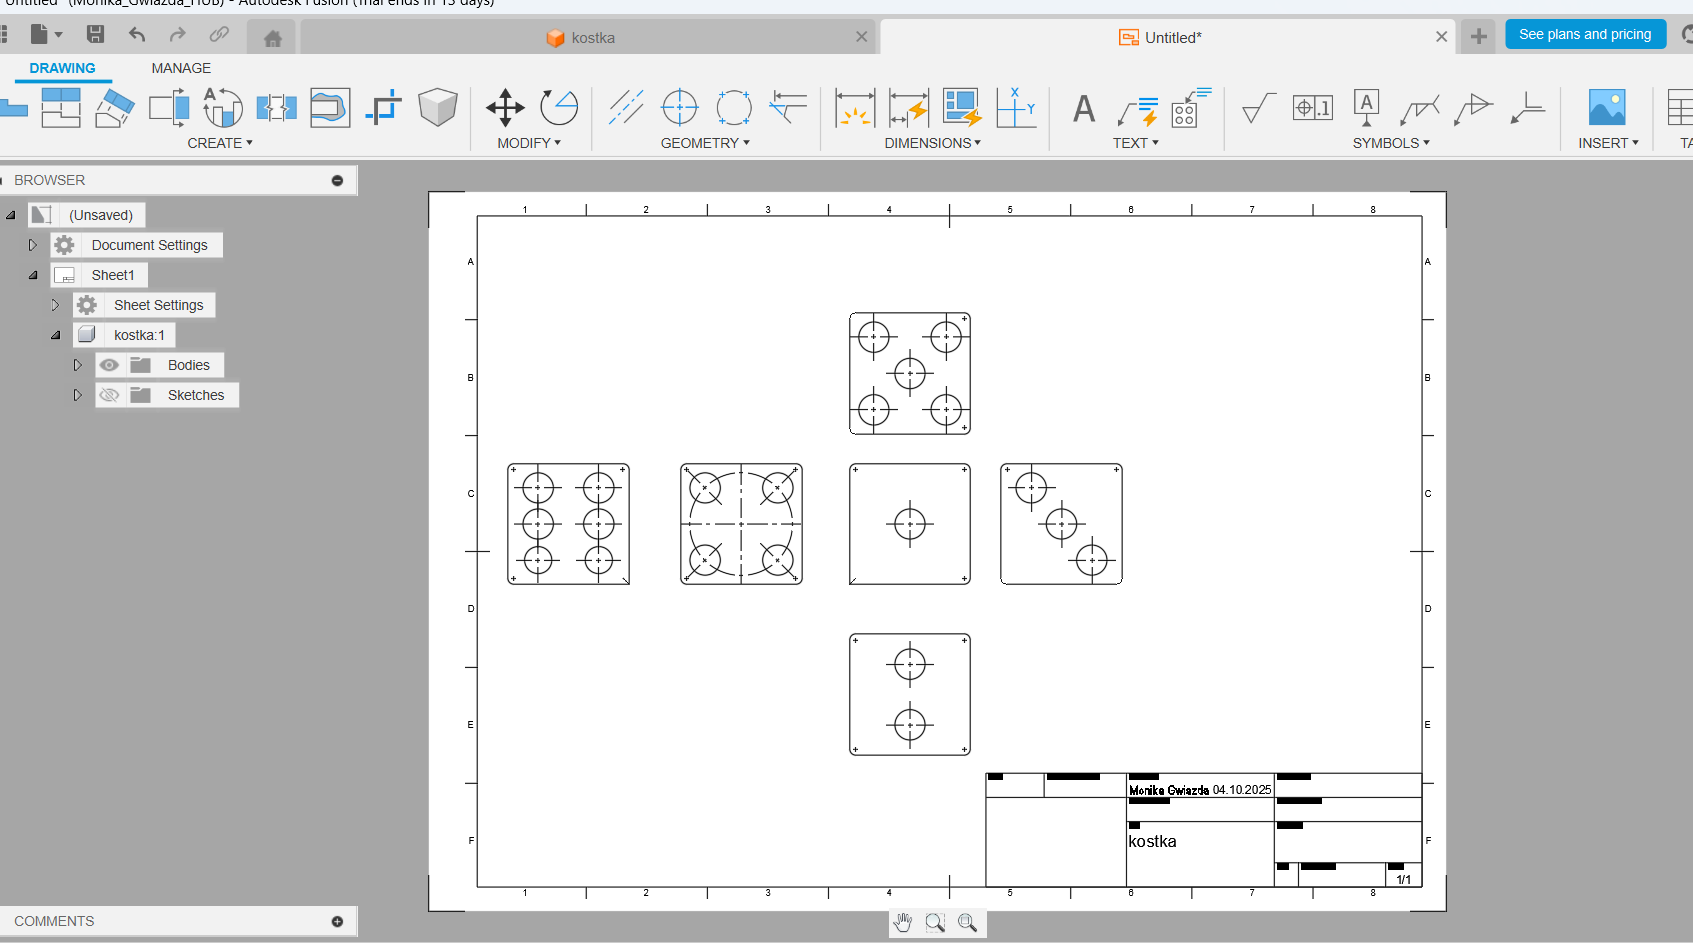Expand the Sheet Settings node
Screen dimensions: 1693x943
(55, 305)
